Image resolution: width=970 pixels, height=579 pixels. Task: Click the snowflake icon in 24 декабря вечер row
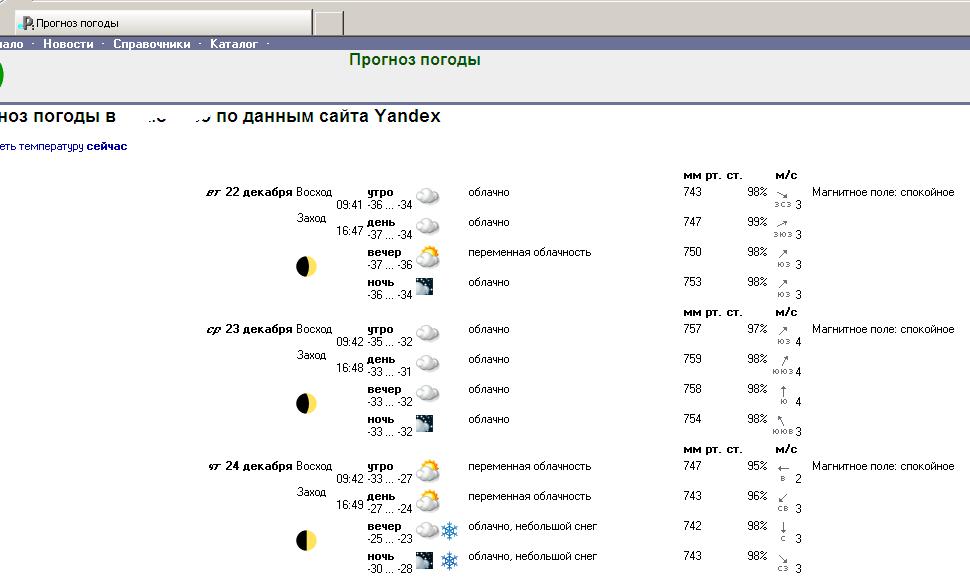click(x=450, y=530)
